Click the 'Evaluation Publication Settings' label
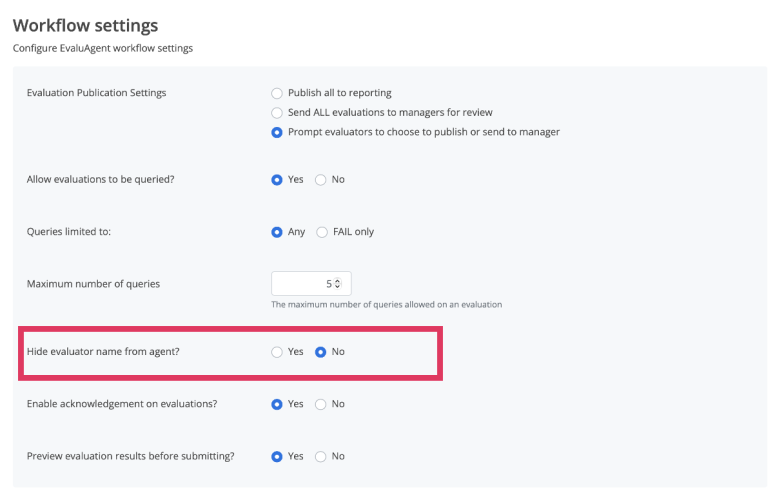The image size is (784, 500). coord(96,93)
